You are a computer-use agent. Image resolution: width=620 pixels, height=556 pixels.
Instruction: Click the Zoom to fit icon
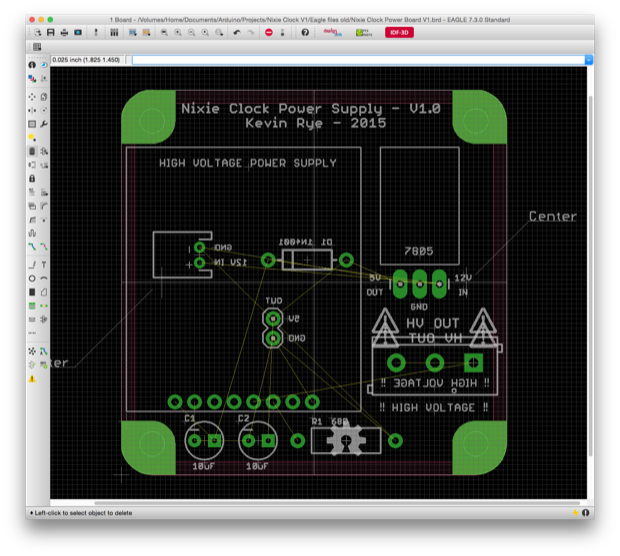164,32
